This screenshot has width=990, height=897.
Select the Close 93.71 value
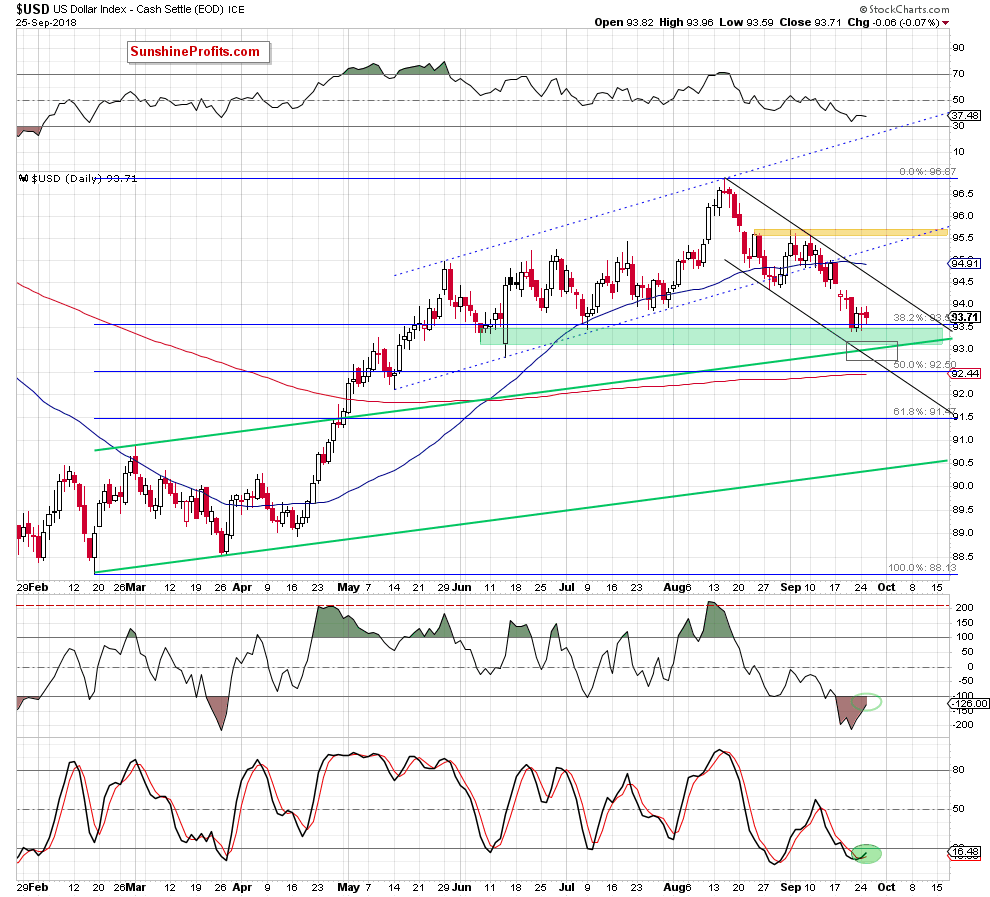(810, 22)
